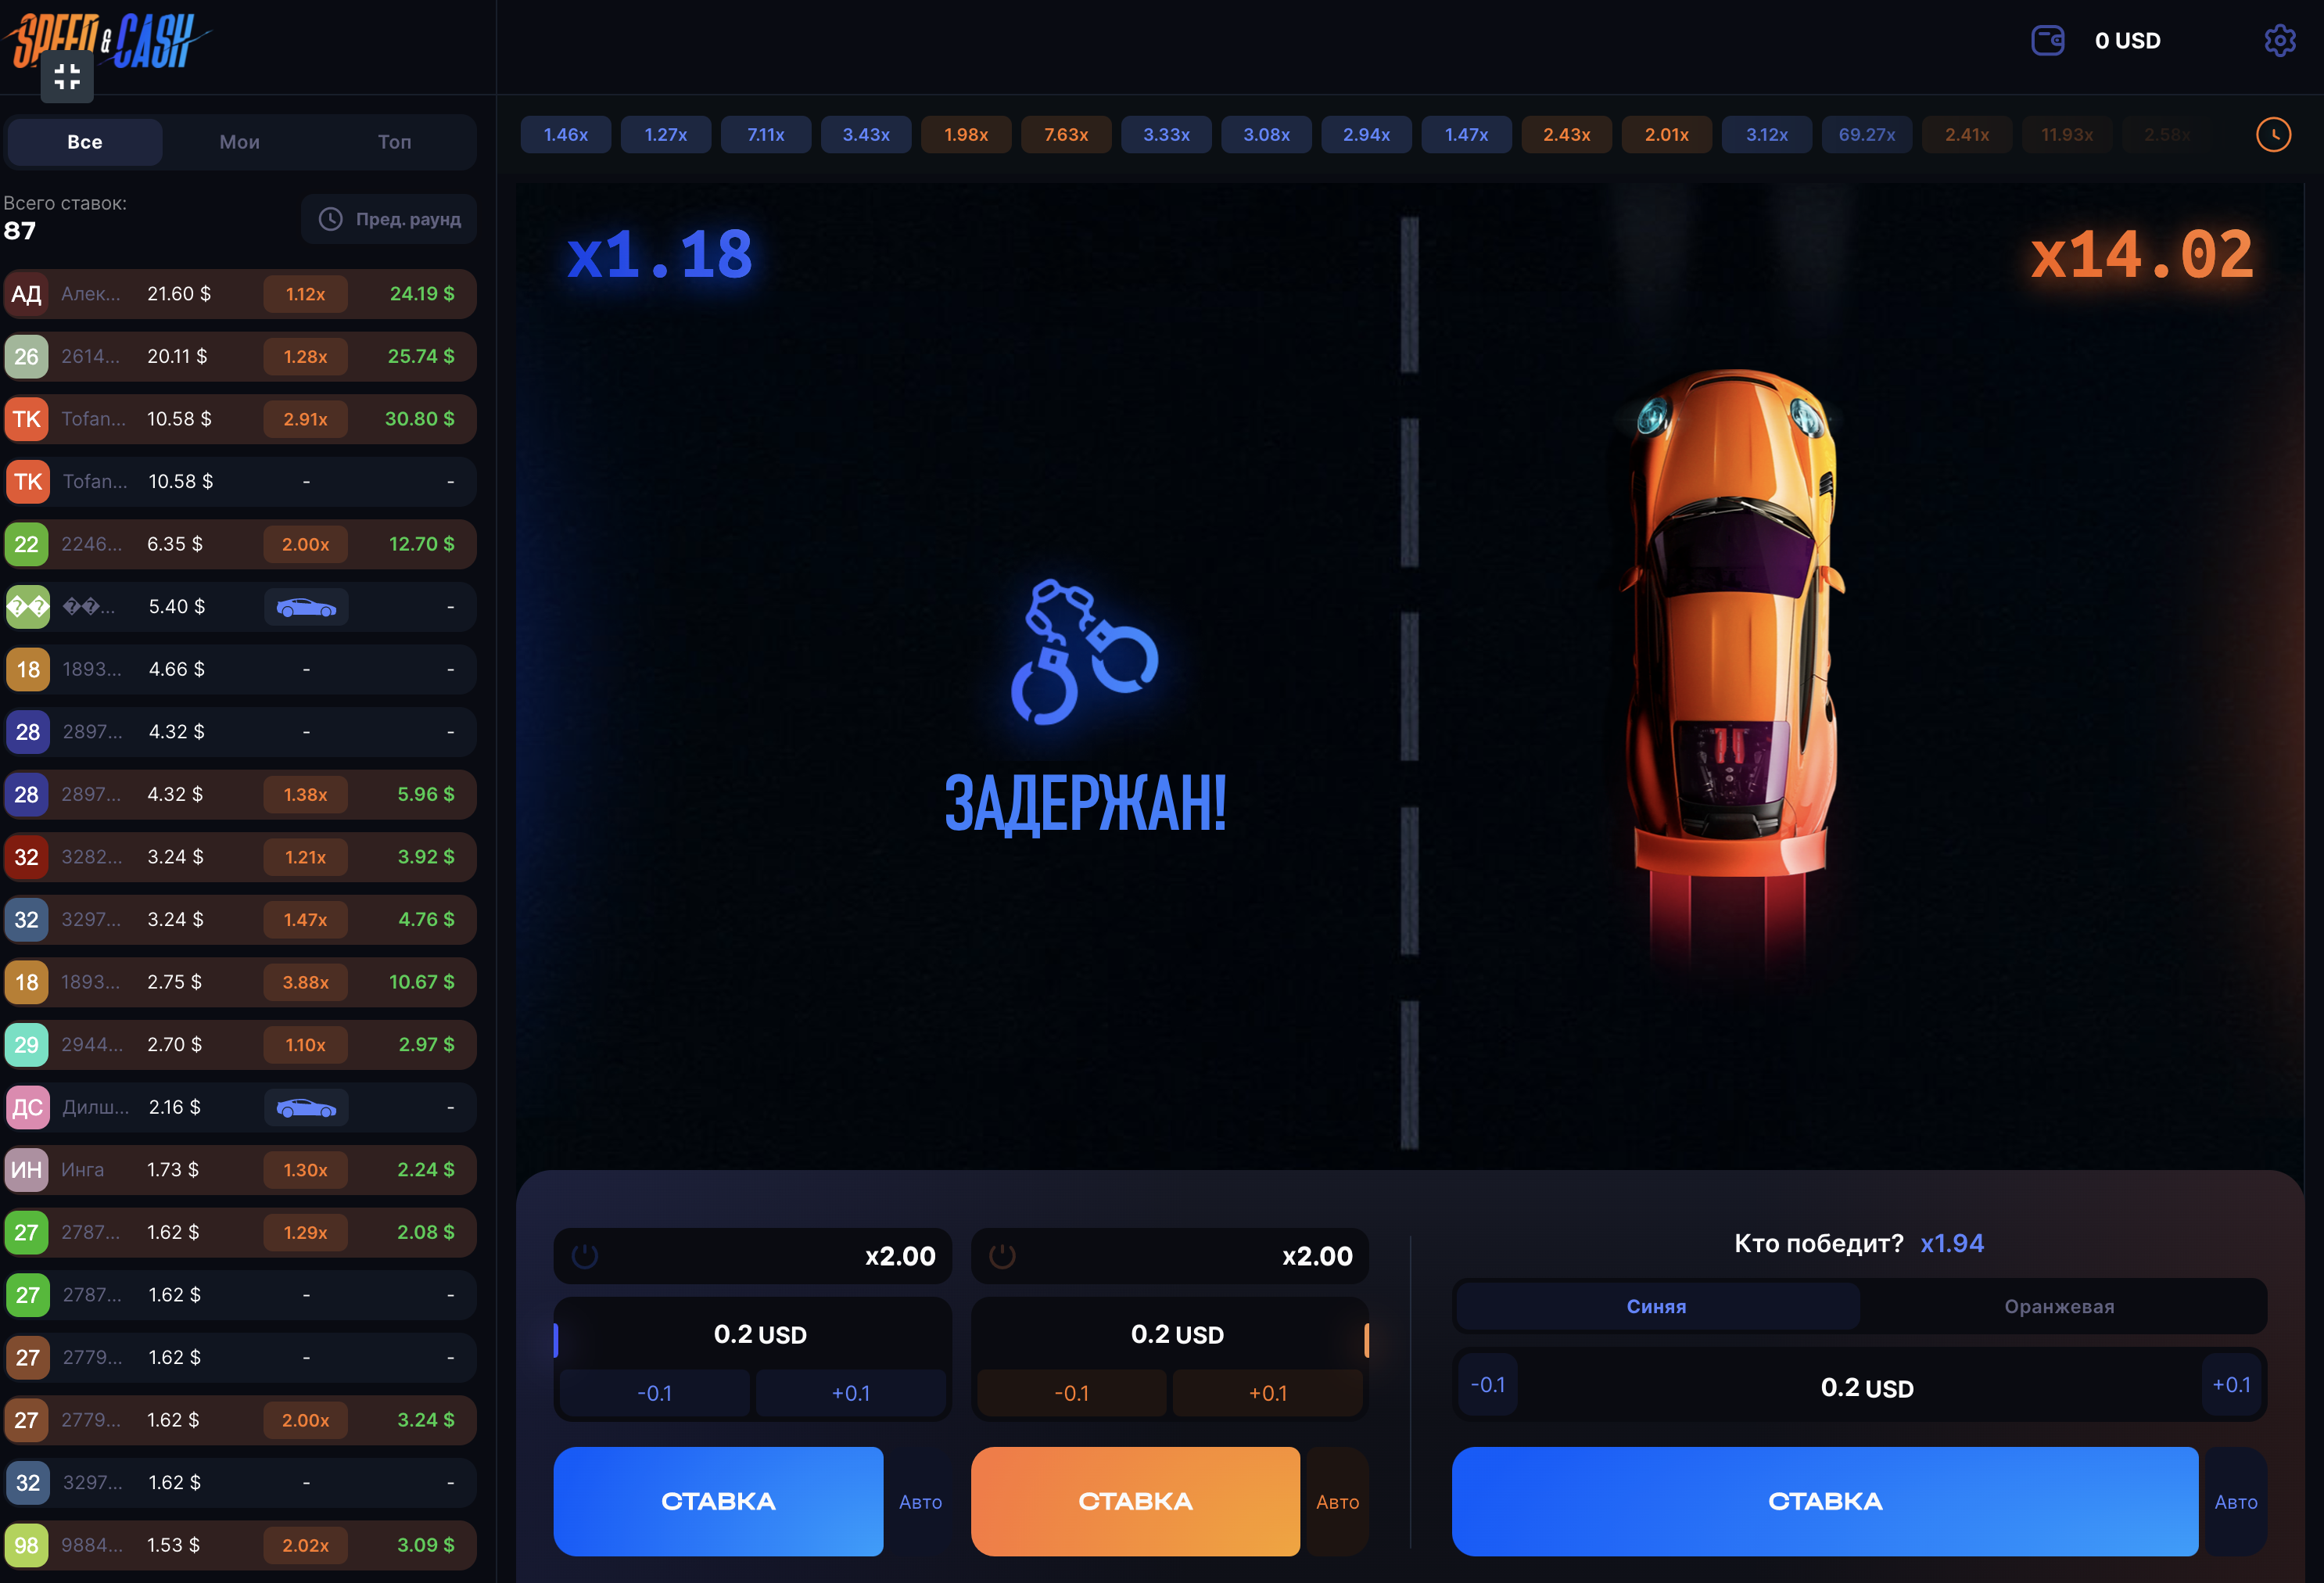
Task: Open 69.27x round history chip
Action: click(1866, 134)
